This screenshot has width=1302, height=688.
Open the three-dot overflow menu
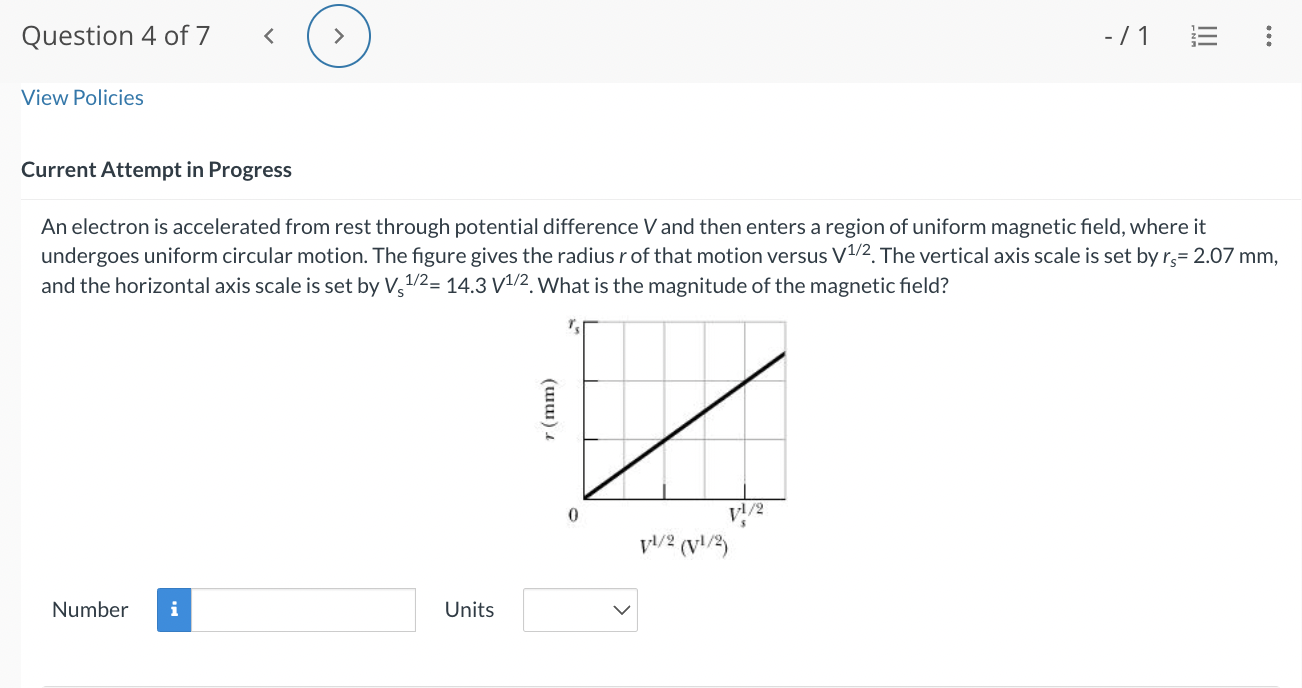coord(1268,35)
